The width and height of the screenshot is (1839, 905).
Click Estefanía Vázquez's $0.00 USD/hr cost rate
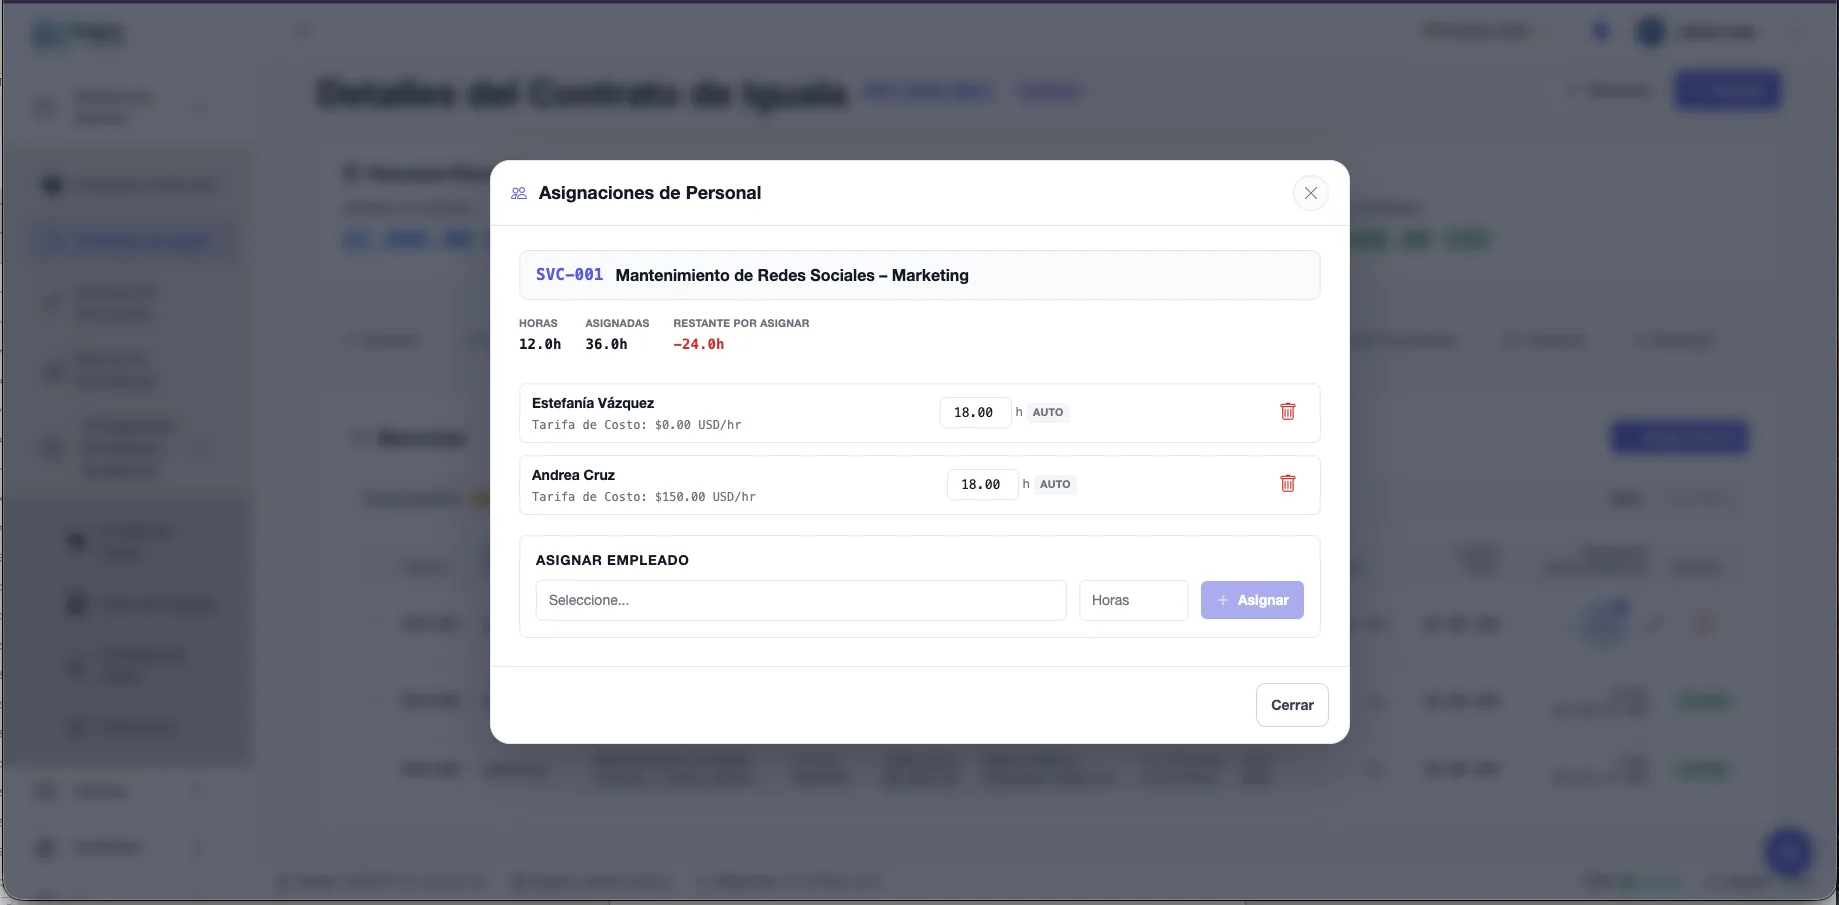tap(698, 425)
